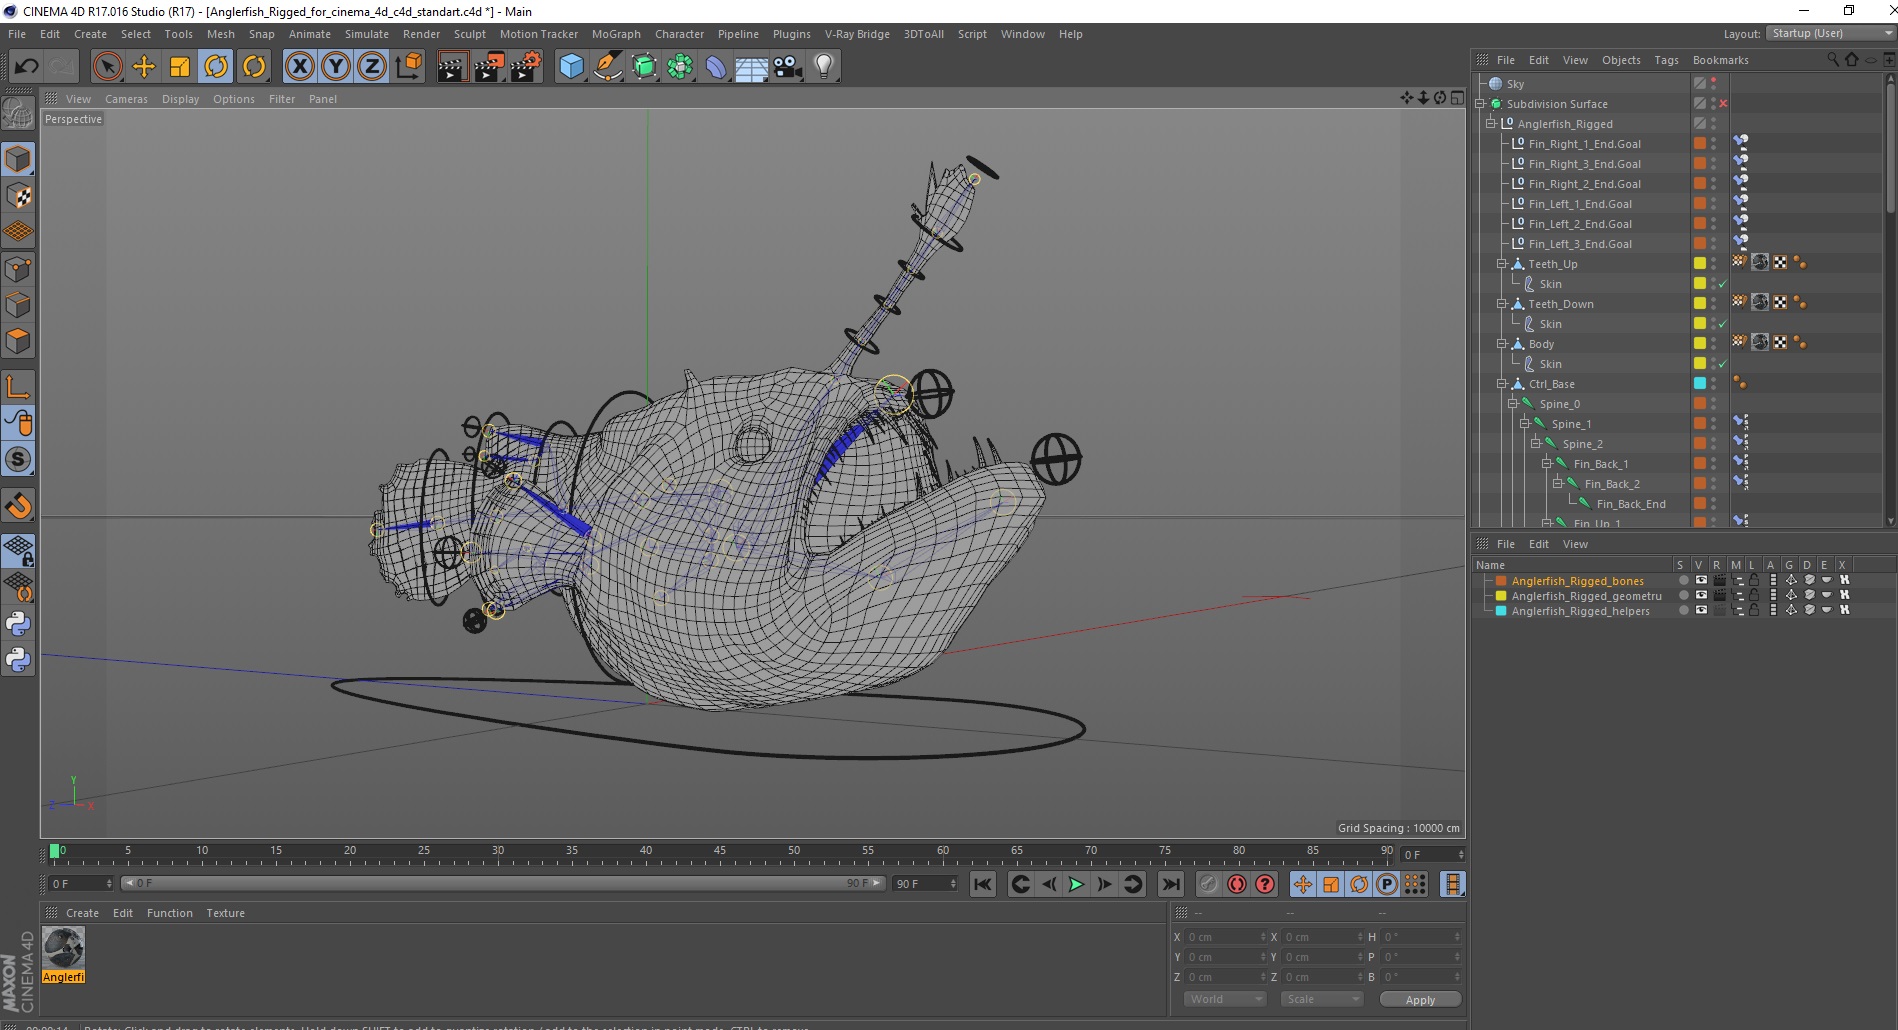1898x1030 pixels.
Task: Open Object Manager Tags menu
Action: click(1666, 60)
